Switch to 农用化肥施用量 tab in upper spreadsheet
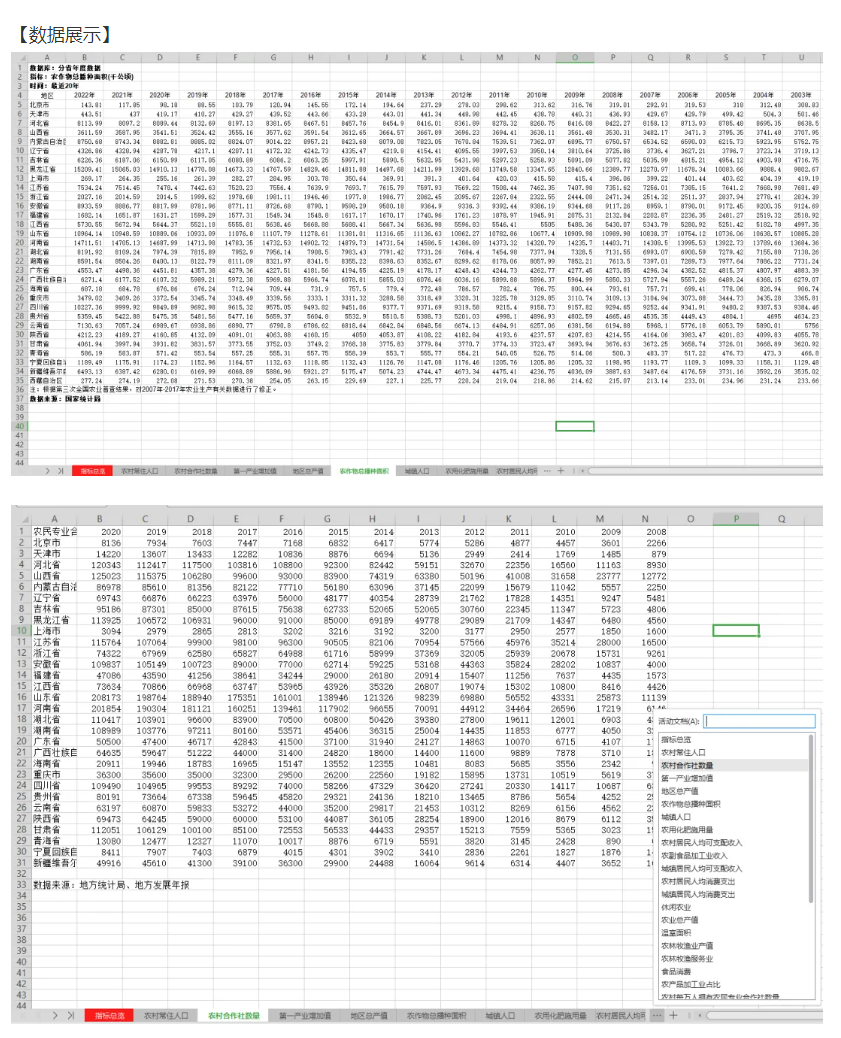 click(x=467, y=471)
